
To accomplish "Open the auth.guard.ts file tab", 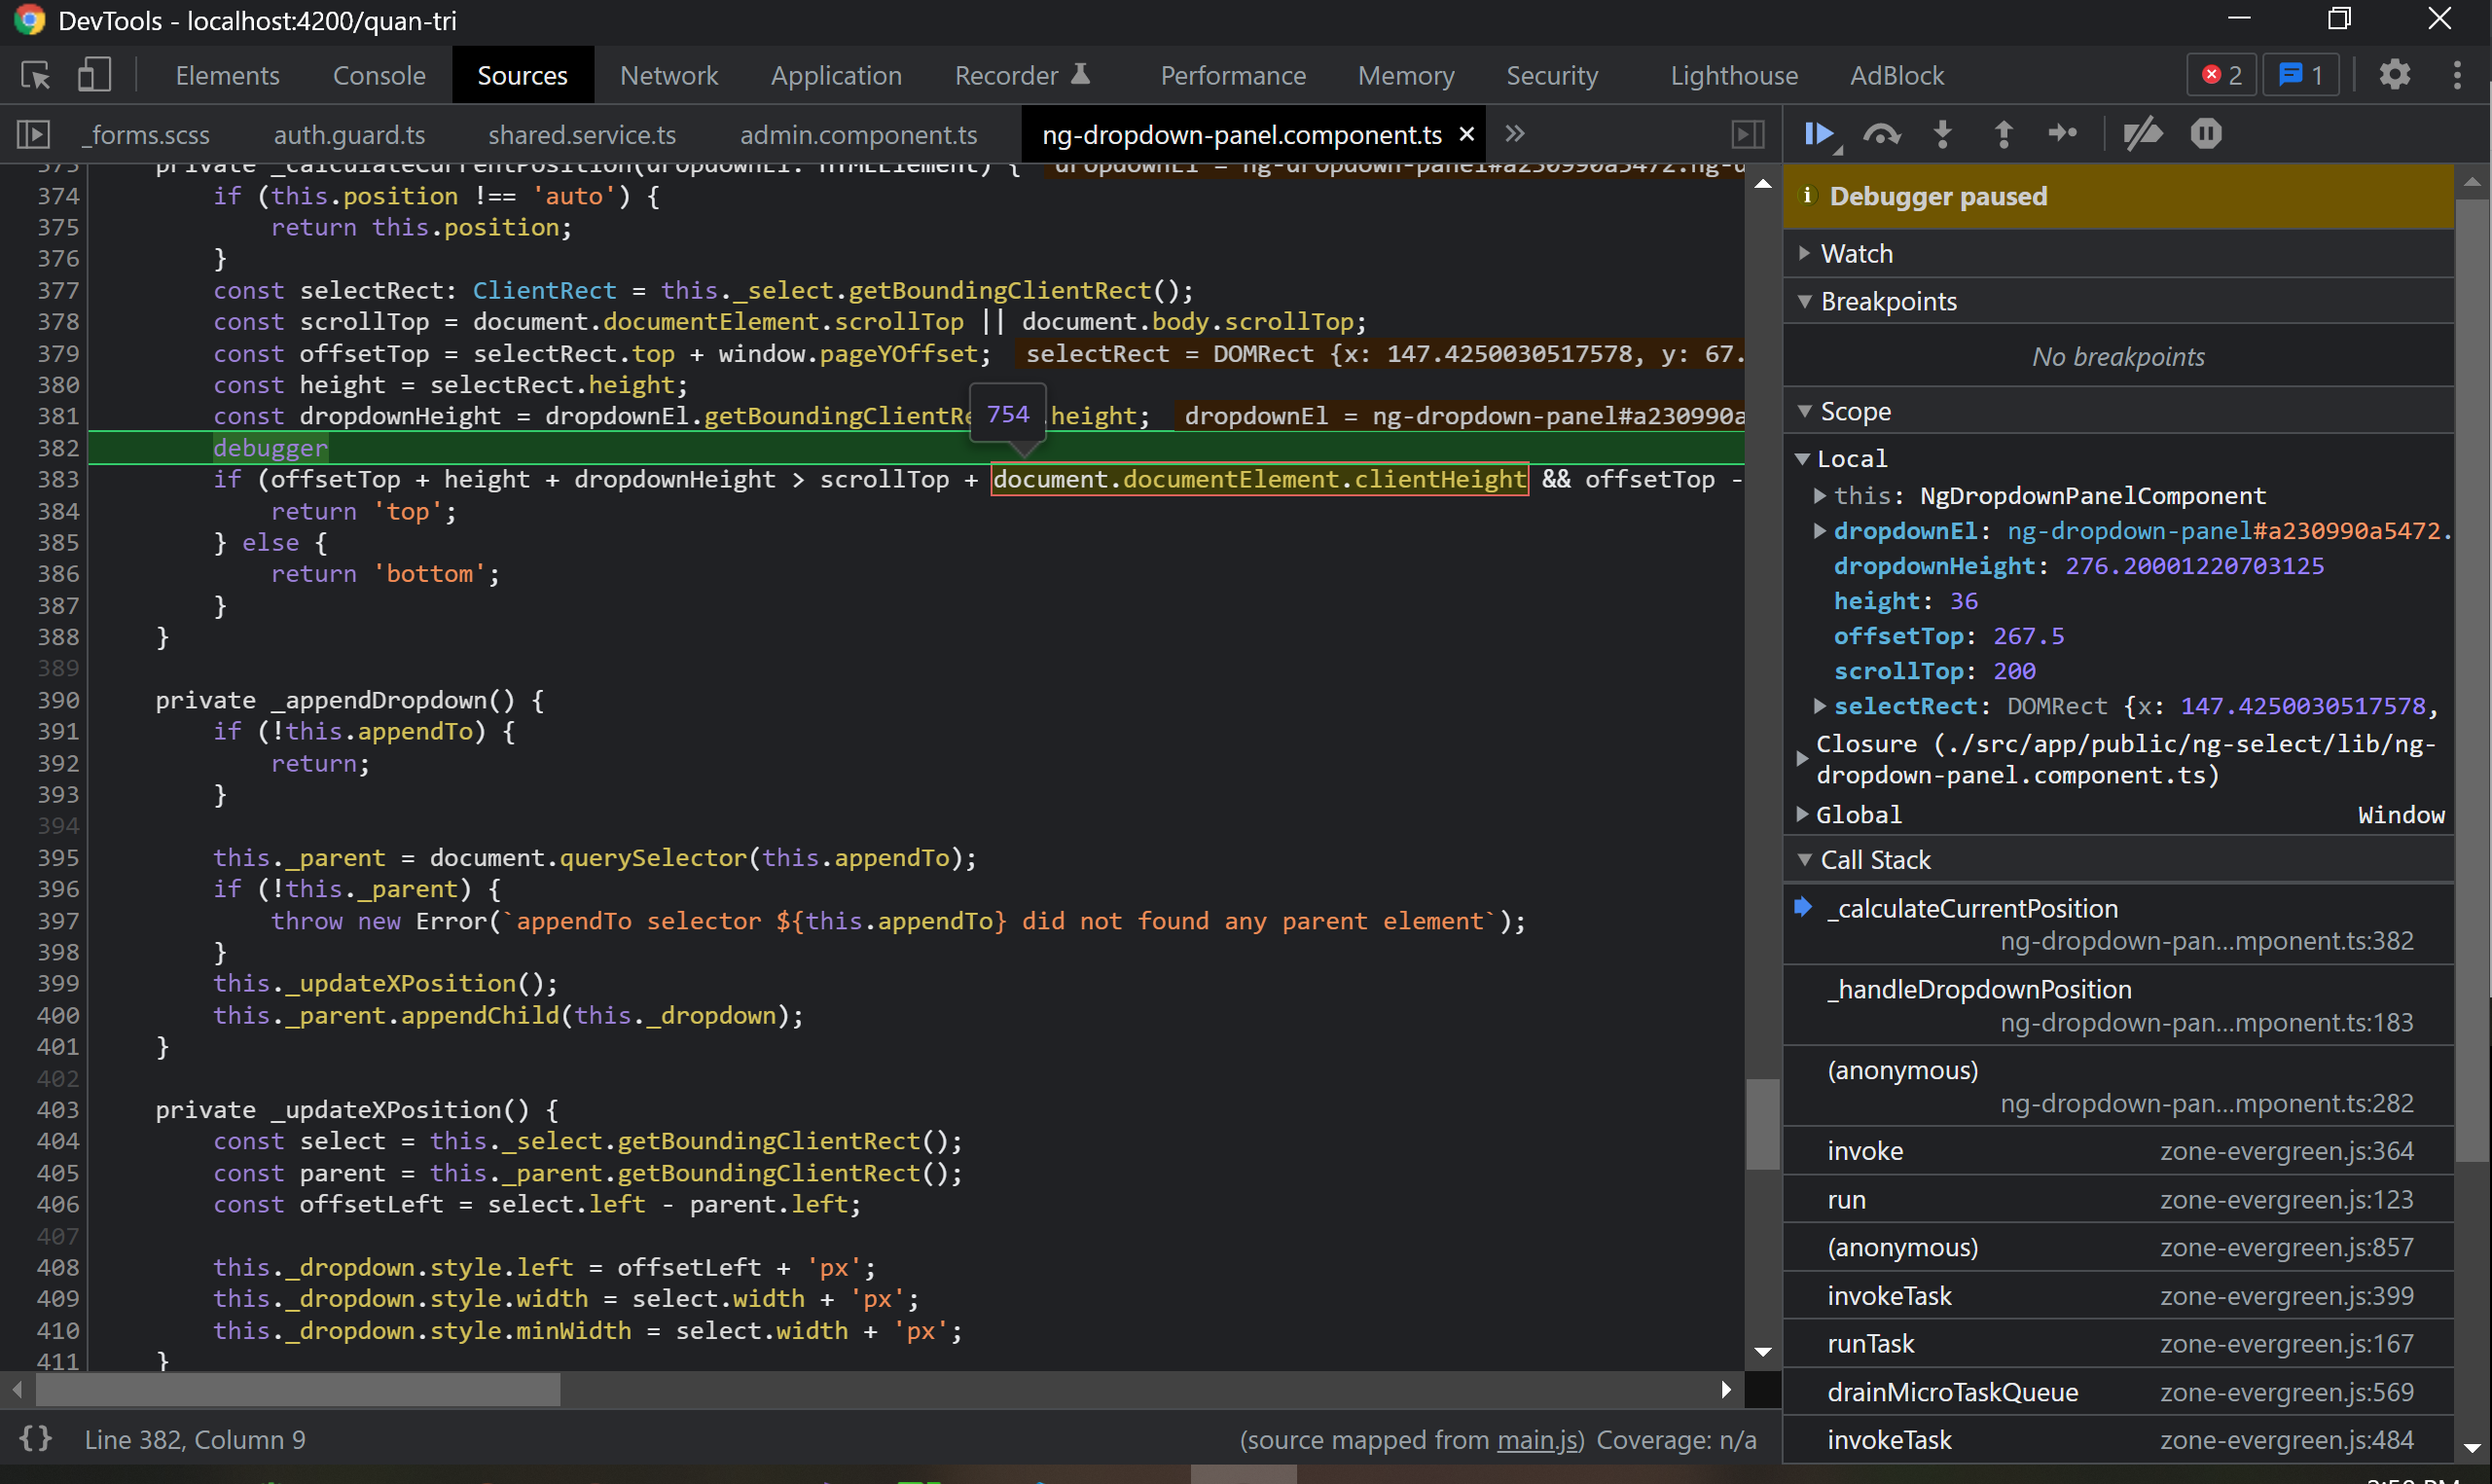I will tap(349, 134).
